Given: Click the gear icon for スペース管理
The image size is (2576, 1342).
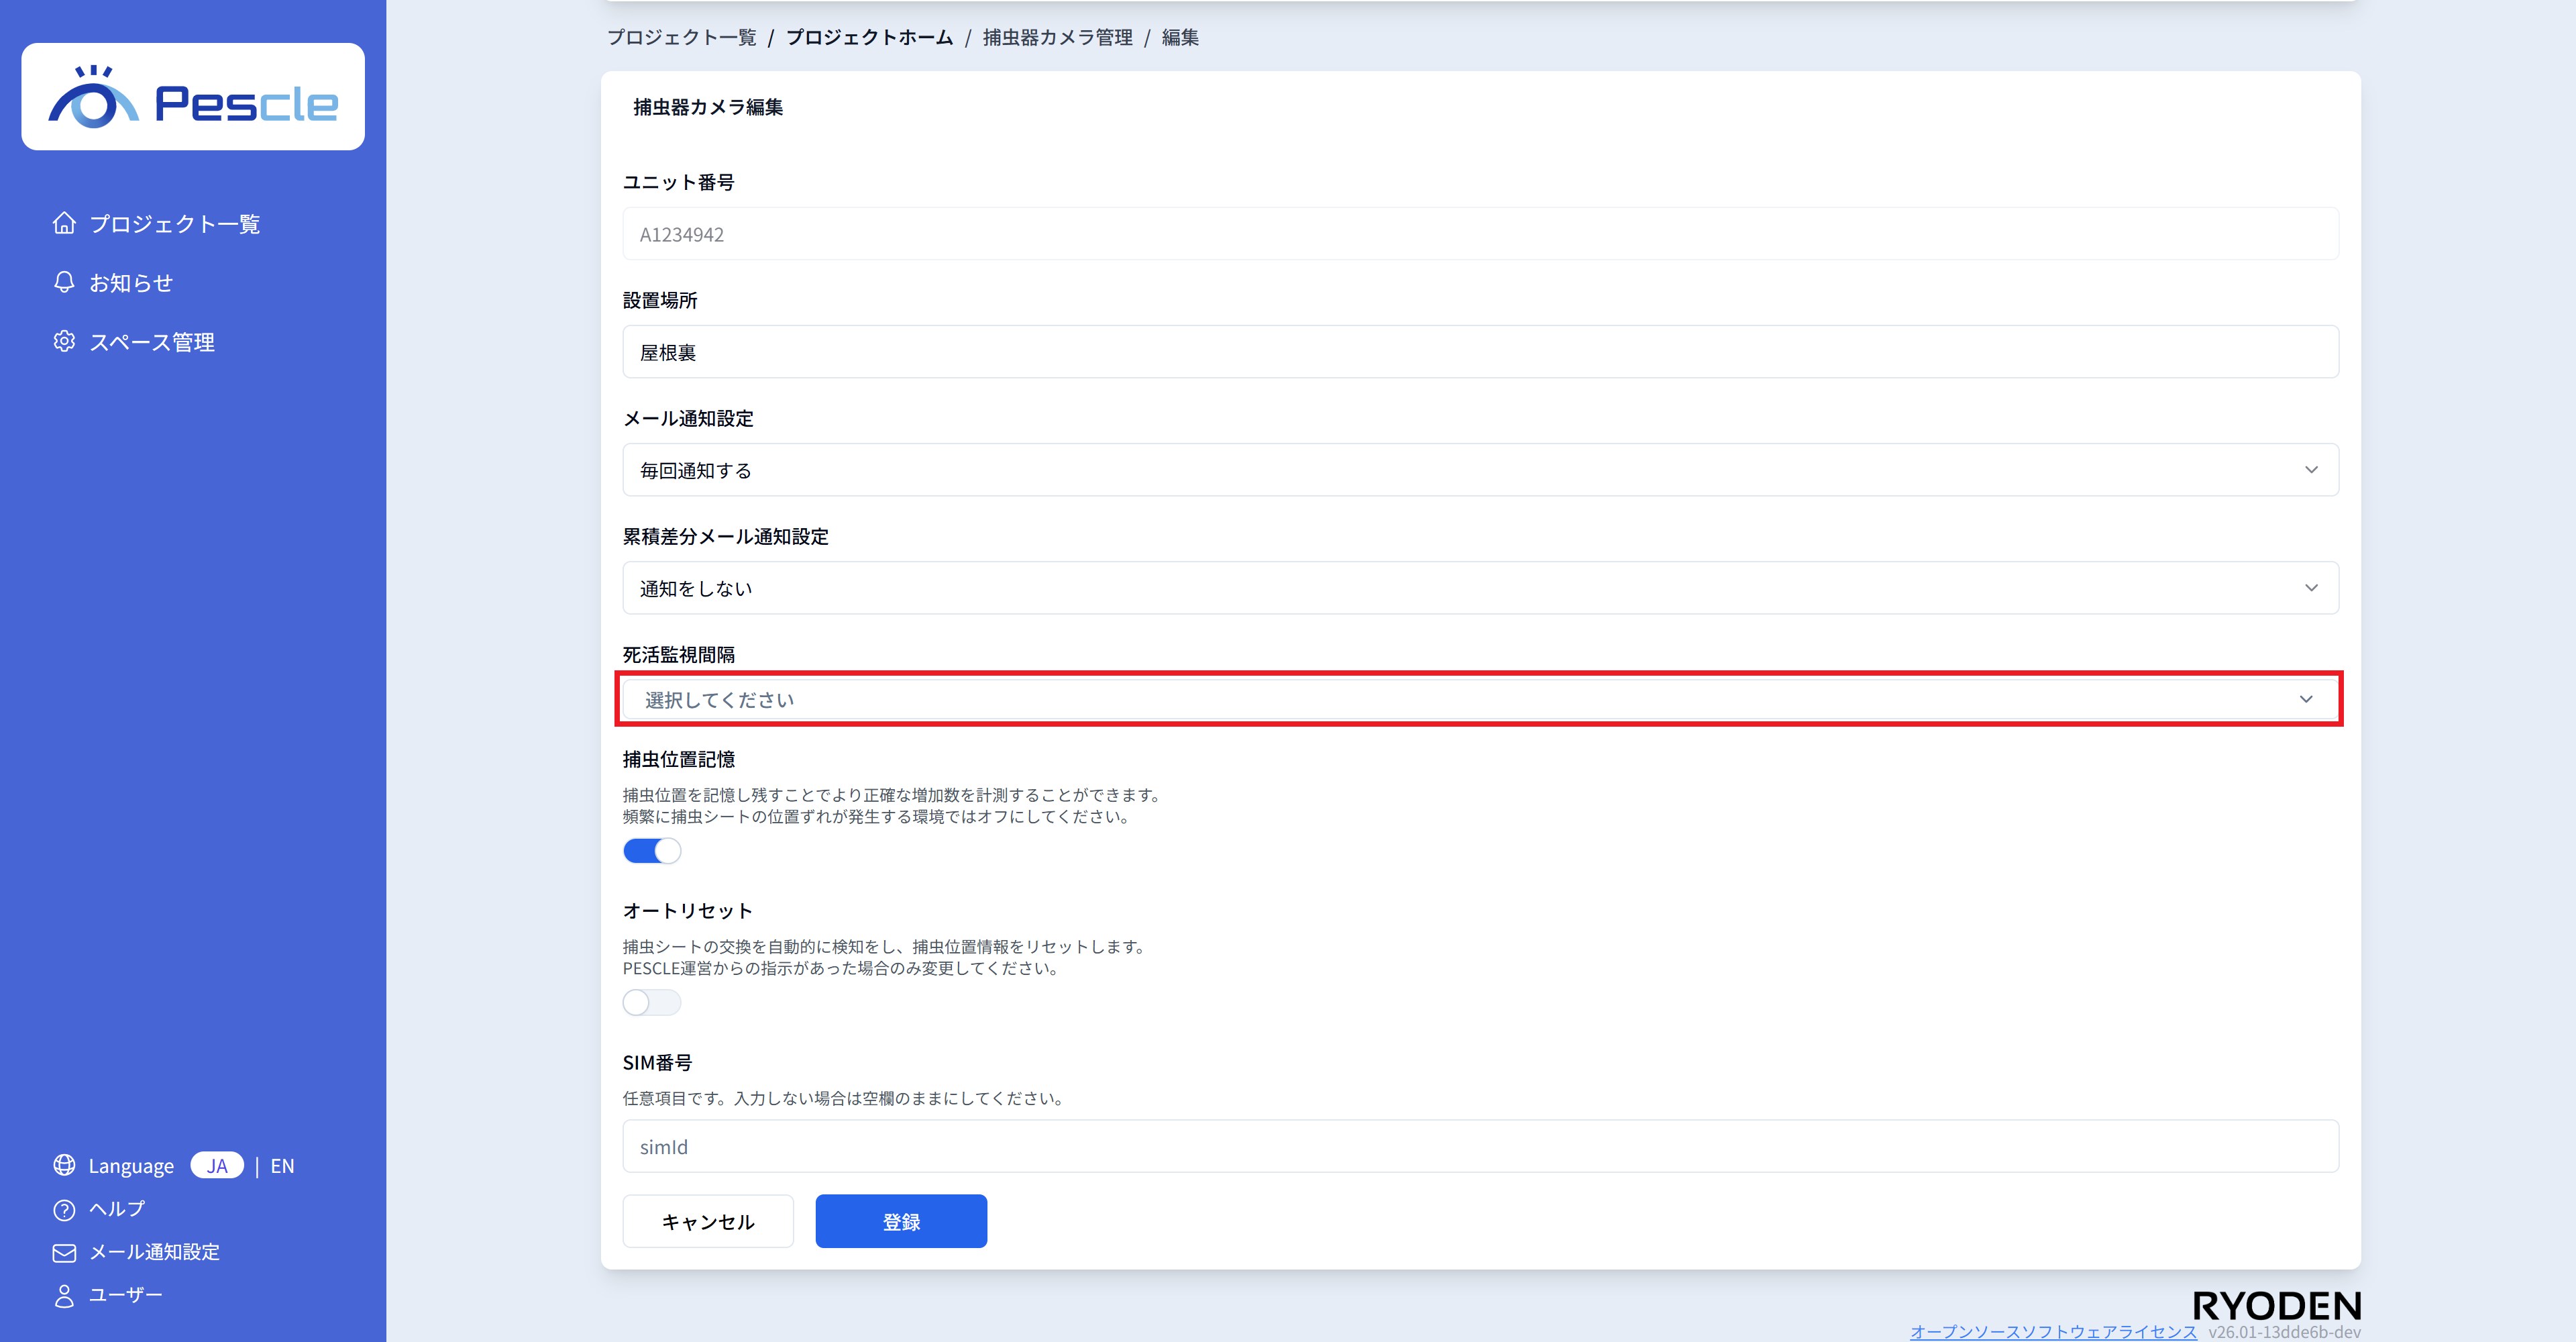Looking at the screenshot, I should [64, 342].
